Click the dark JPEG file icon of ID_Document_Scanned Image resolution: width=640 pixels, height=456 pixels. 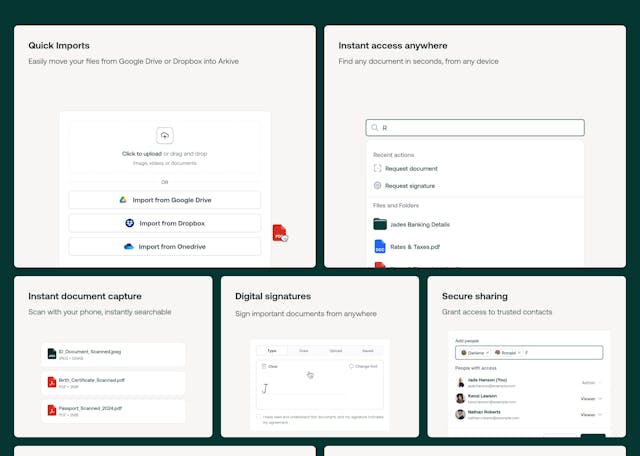[x=52, y=354]
